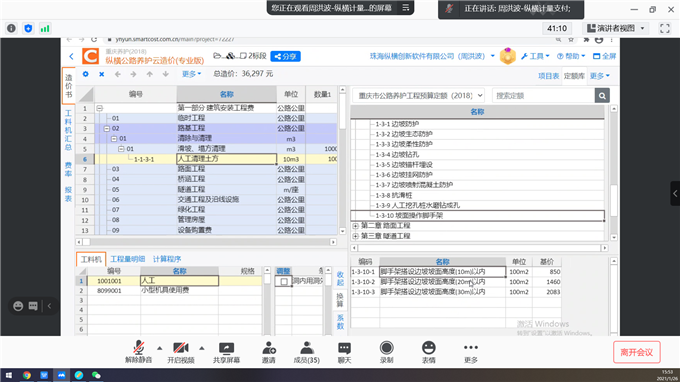The width and height of the screenshot is (680, 382).
Task: Move row down with the down arrow icon
Action: (x=166, y=74)
